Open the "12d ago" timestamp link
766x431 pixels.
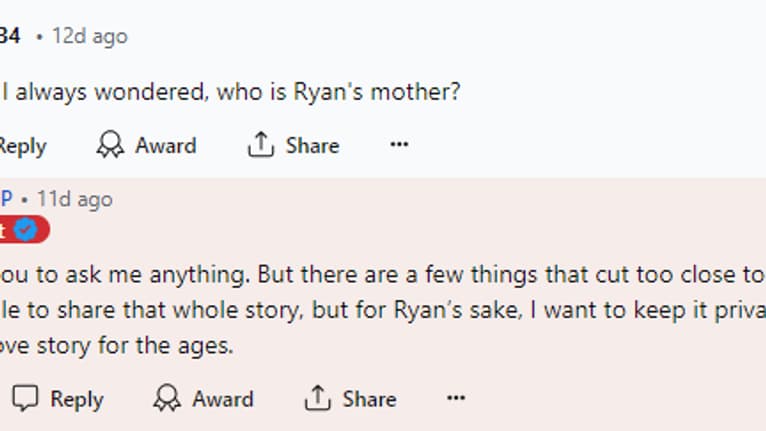pos(90,36)
